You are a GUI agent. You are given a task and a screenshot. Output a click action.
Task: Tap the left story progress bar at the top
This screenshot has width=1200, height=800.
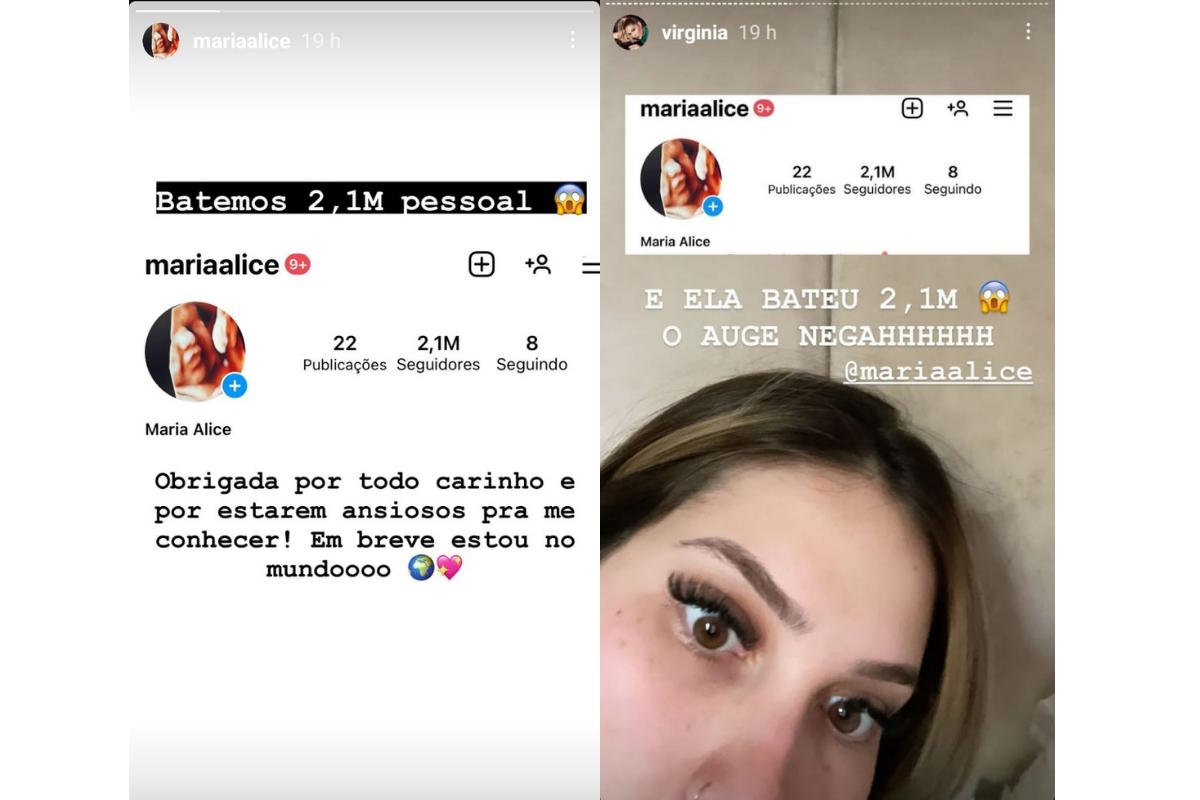364,11
